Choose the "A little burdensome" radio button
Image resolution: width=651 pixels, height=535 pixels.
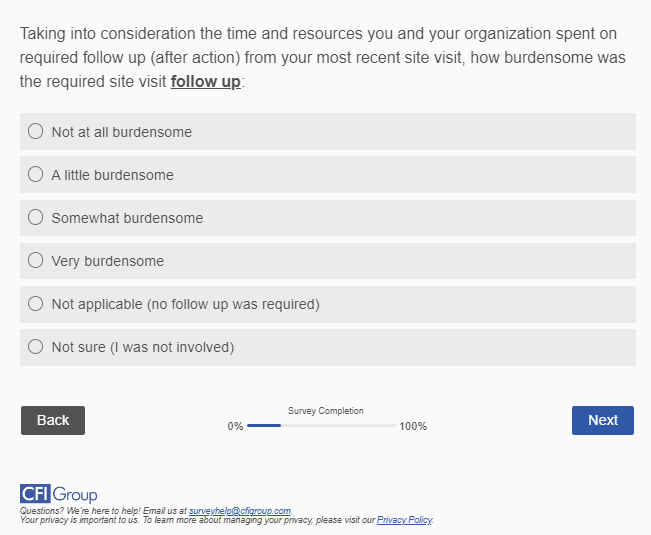36,174
